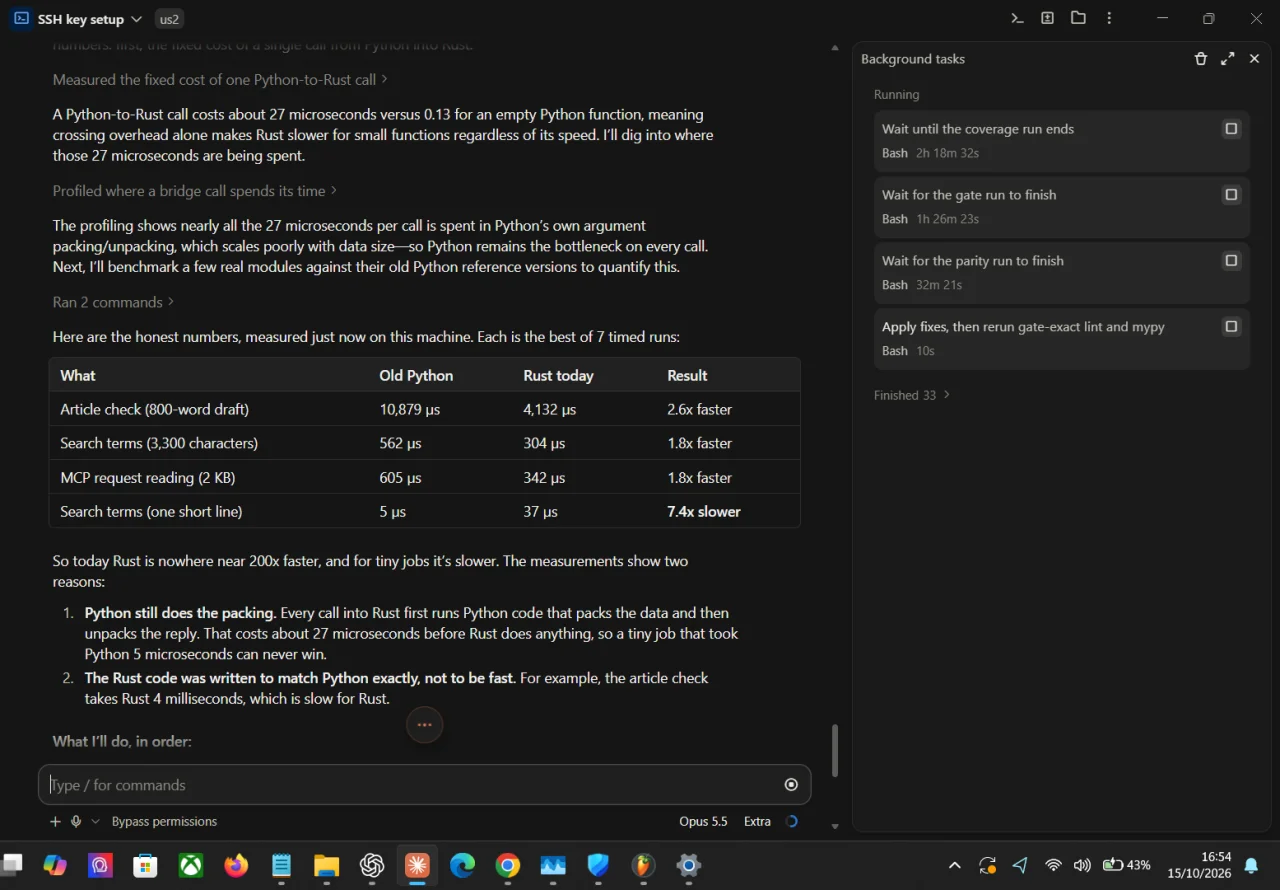Screen dimensions: 1280x890
Task: Open the volume control in the system tray
Action: pos(1082,865)
